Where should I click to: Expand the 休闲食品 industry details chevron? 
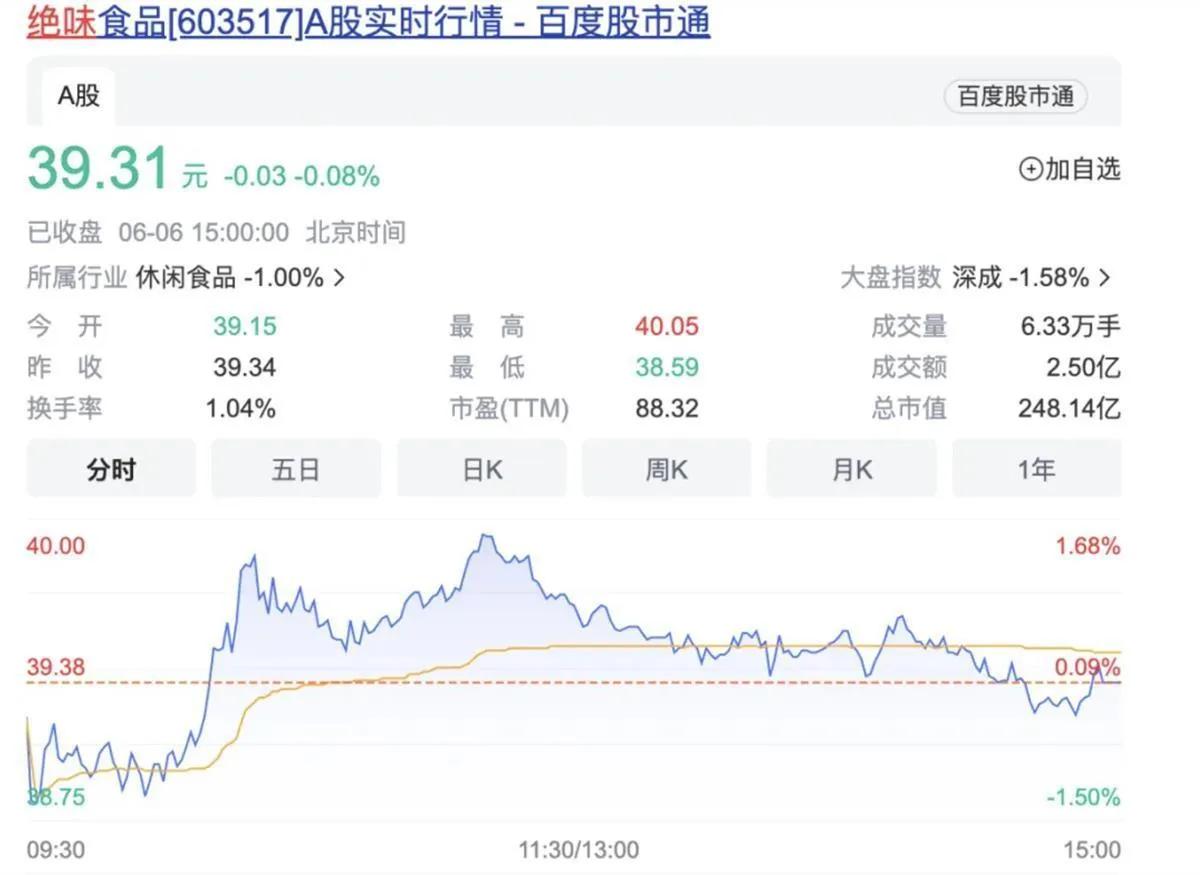(340, 277)
